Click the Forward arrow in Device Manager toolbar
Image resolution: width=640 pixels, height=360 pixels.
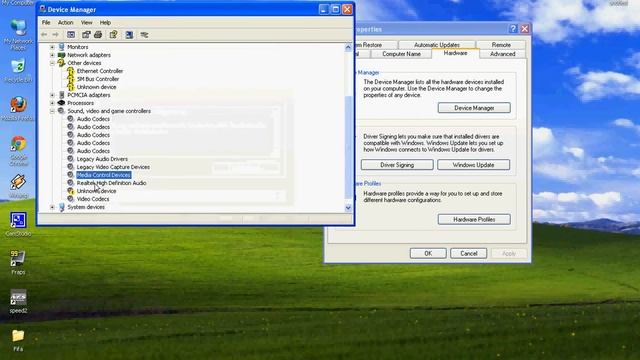56,35
